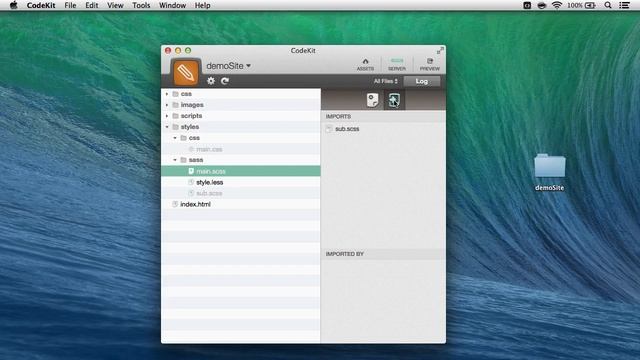Open the CodeKit menu
640x360 pixels.
coord(41,5)
